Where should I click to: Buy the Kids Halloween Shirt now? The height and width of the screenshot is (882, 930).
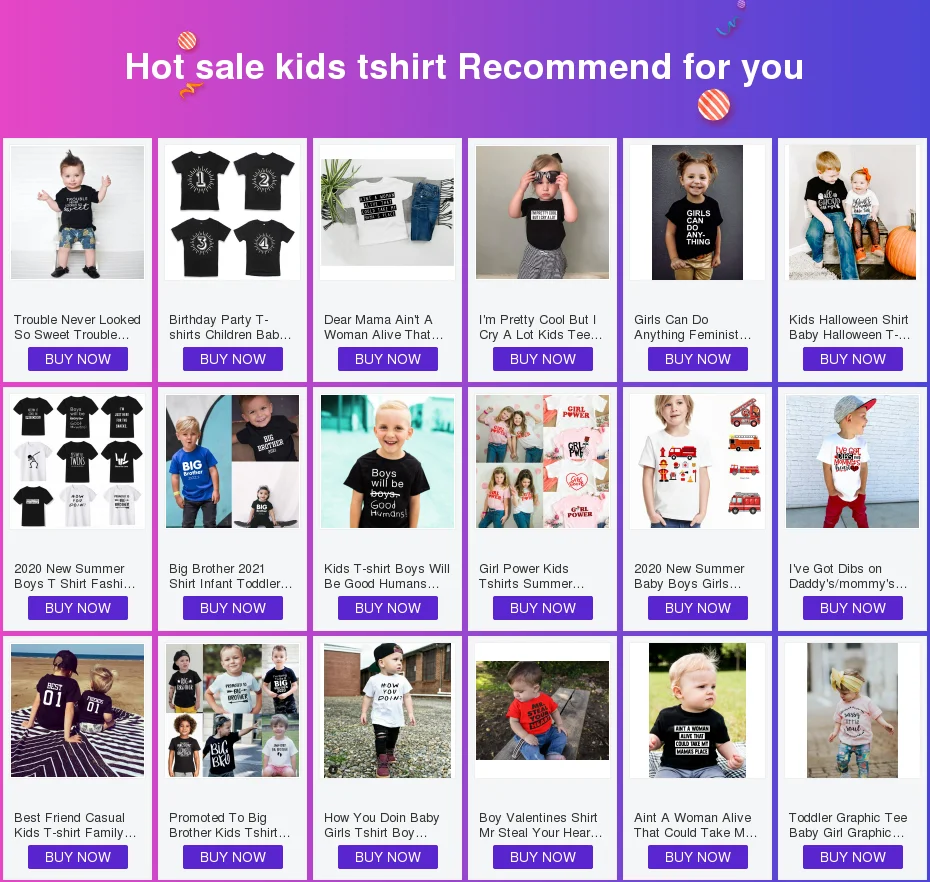click(853, 359)
